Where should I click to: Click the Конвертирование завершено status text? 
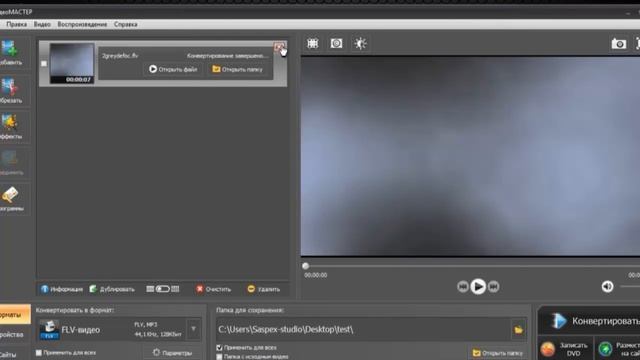point(227,56)
